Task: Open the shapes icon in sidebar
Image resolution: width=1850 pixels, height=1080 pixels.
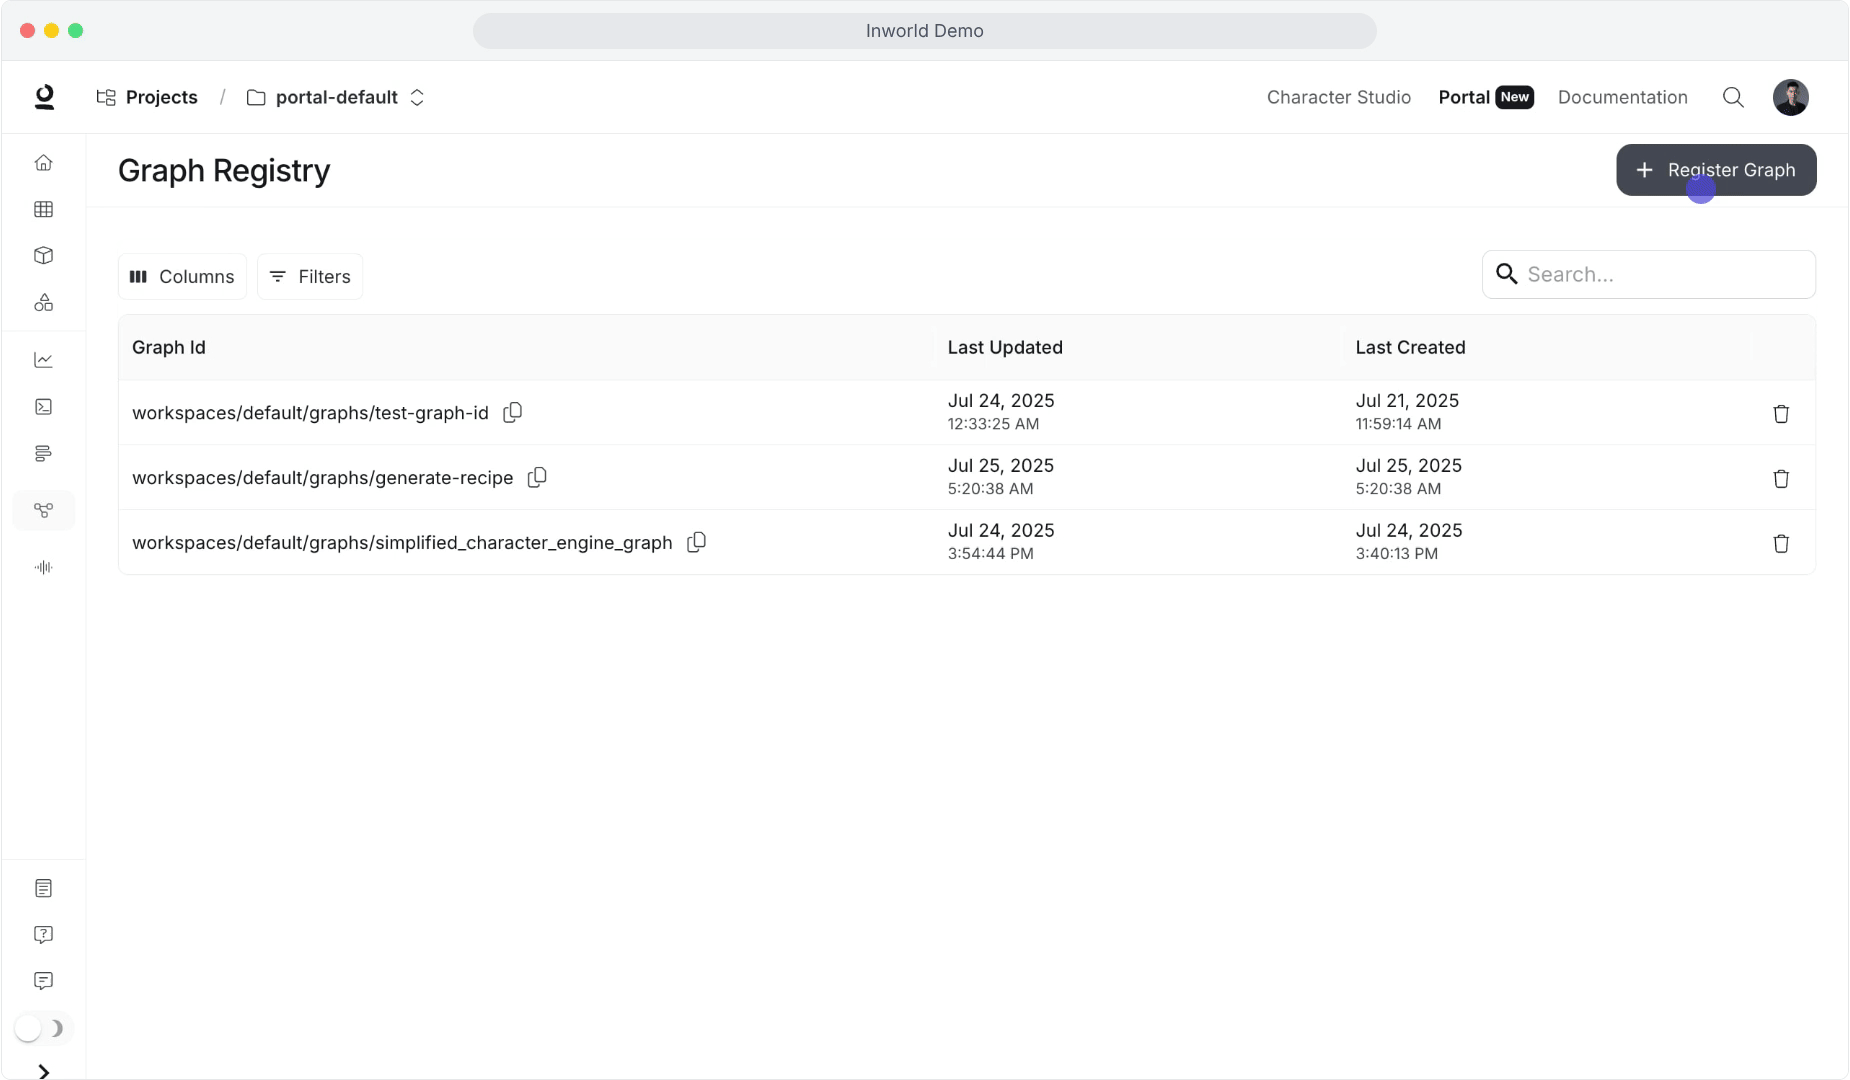Action: [x=43, y=302]
